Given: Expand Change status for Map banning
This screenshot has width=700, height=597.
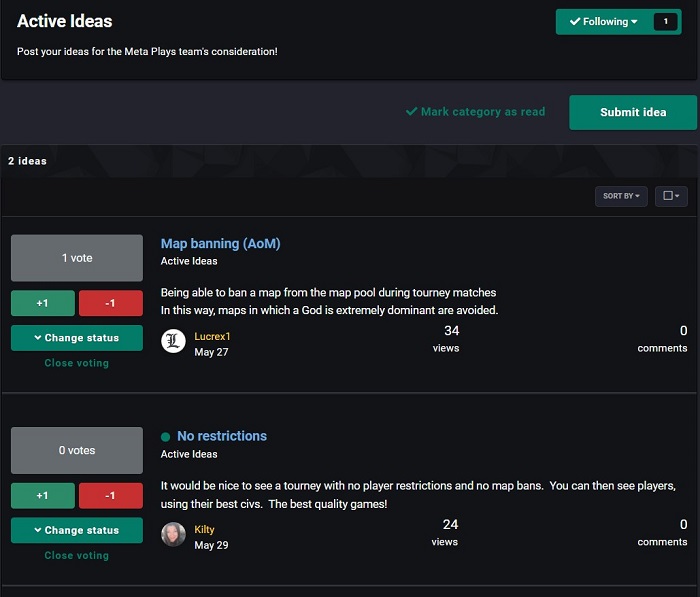Looking at the screenshot, I should point(77,338).
